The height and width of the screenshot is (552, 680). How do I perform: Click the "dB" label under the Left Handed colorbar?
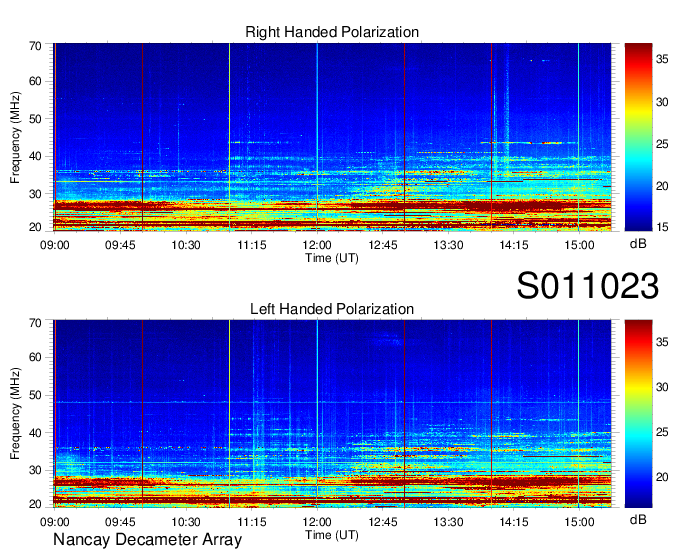[638, 519]
